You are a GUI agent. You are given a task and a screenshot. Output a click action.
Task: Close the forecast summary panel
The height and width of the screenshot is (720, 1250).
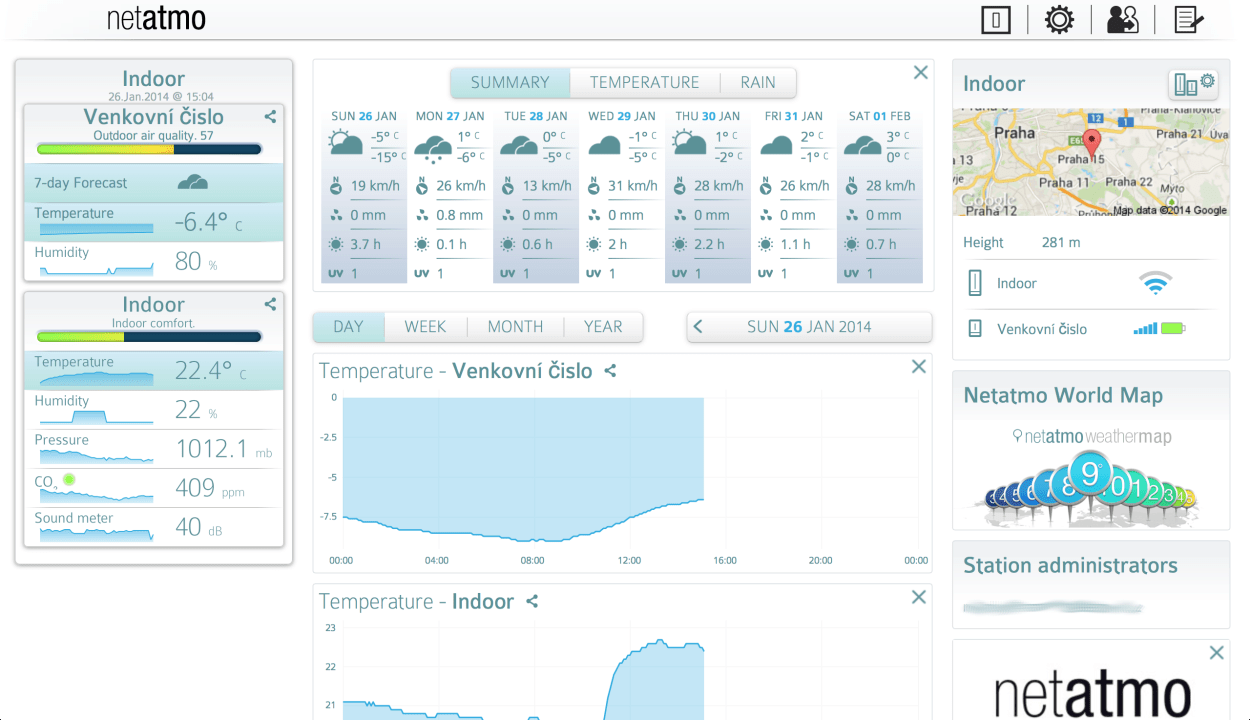920,72
